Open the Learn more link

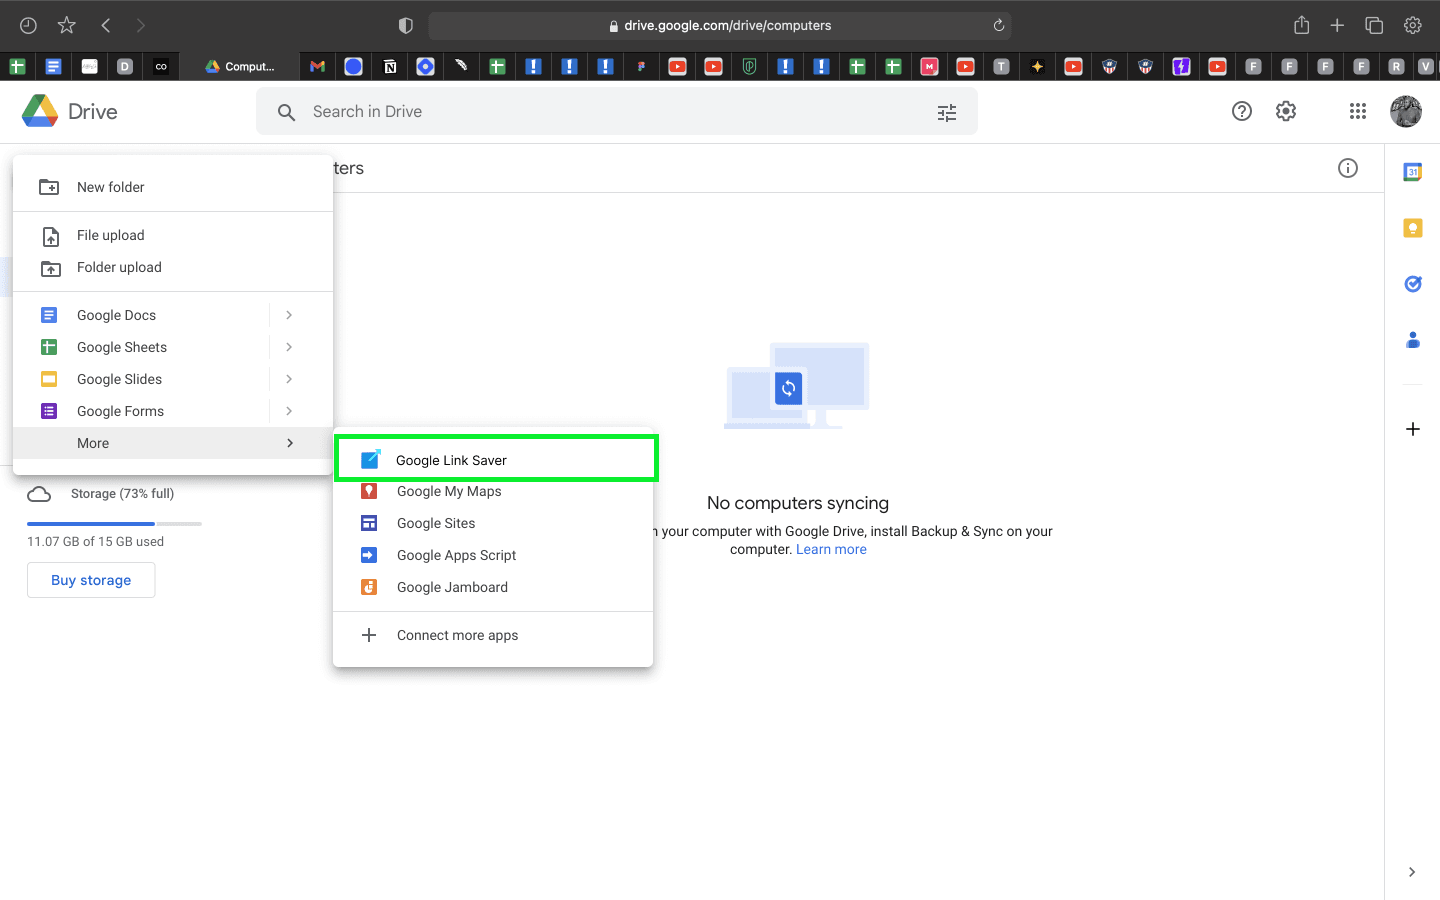831,549
